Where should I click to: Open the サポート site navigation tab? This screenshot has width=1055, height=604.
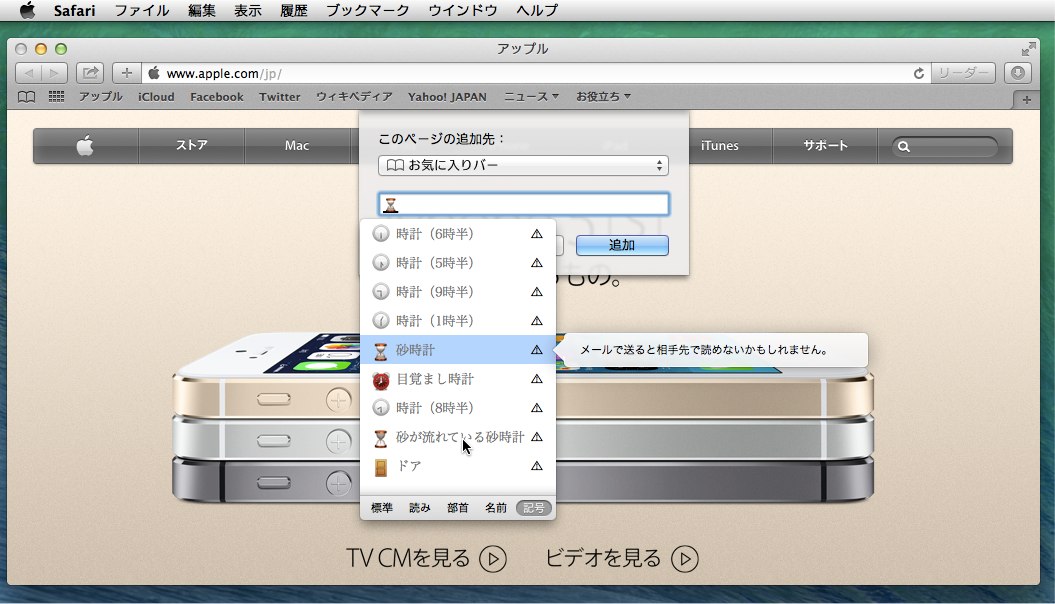[x=826, y=145]
